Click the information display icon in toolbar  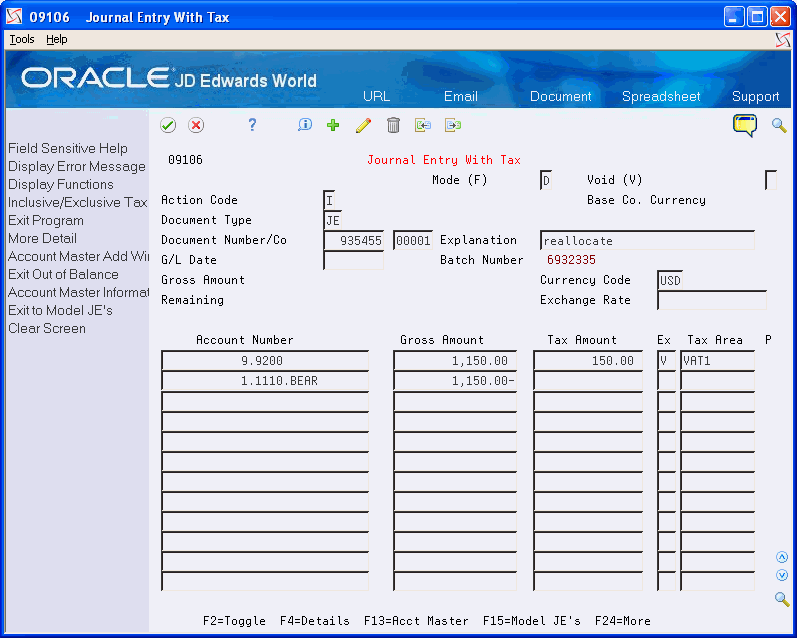(304, 125)
